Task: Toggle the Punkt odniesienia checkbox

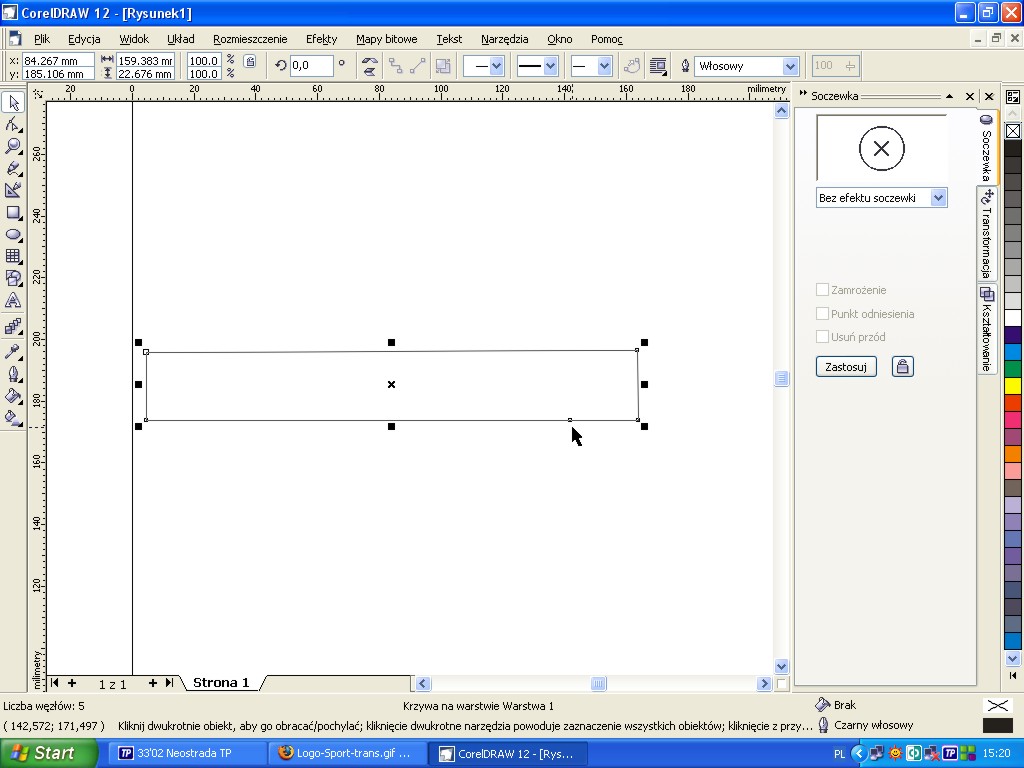Action: coord(823,314)
